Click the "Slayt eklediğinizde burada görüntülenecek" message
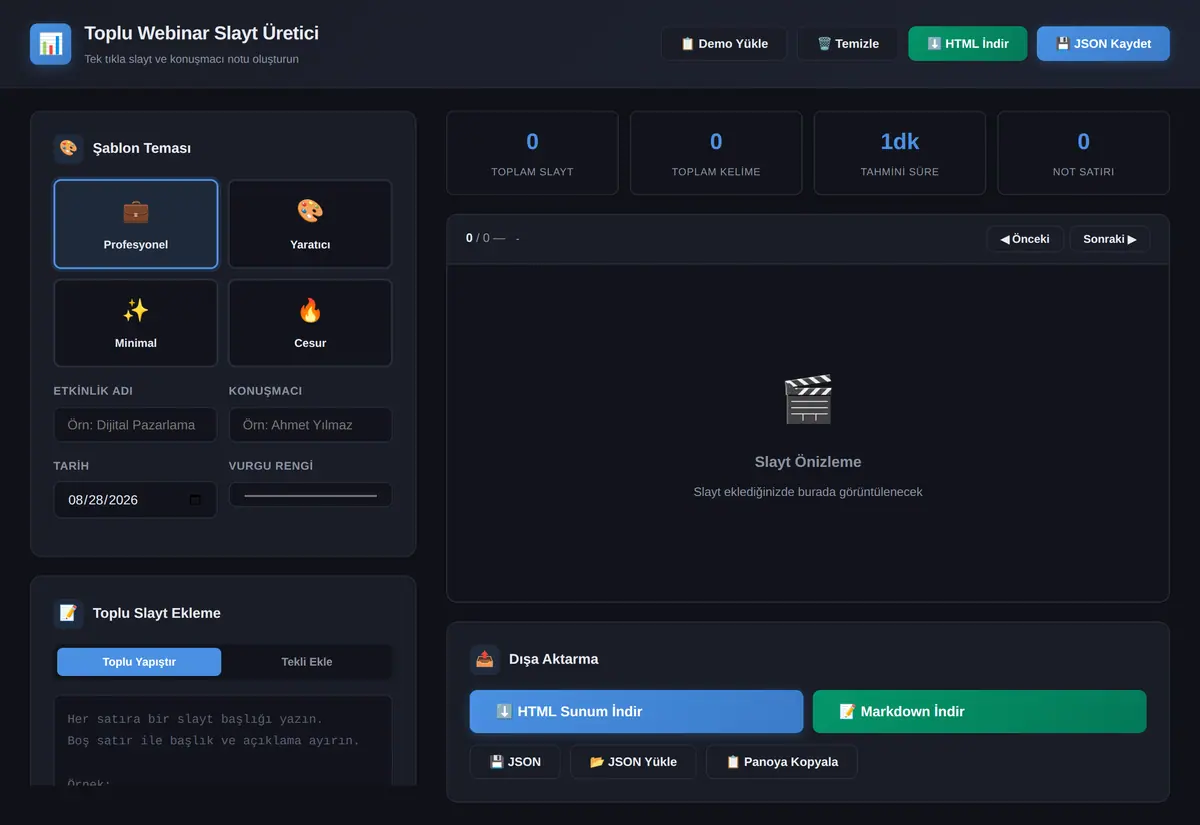Screen dimensions: 1200x825 (x=808, y=492)
